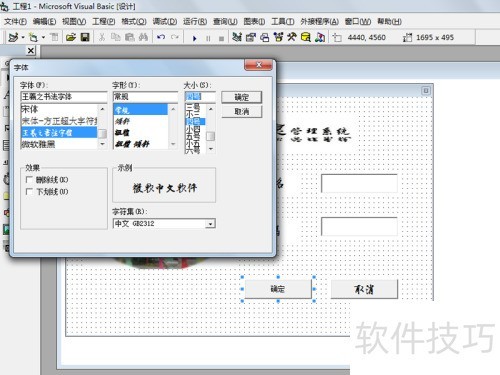Screen dimensions: 500x375
Task: Open the Form Layout Window icon
Action: 265,37
